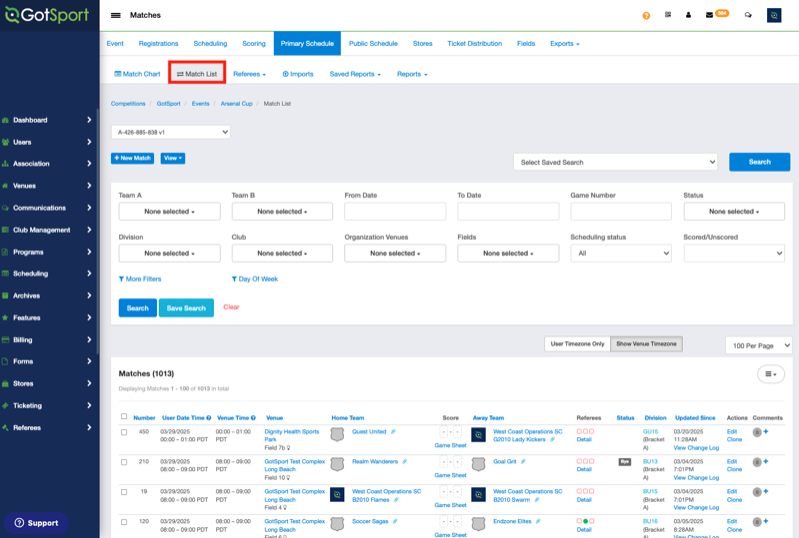This screenshot has height=538, width=799.
Task: Click the Dashboard sidebar icon
Action: [x=5, y=120]
